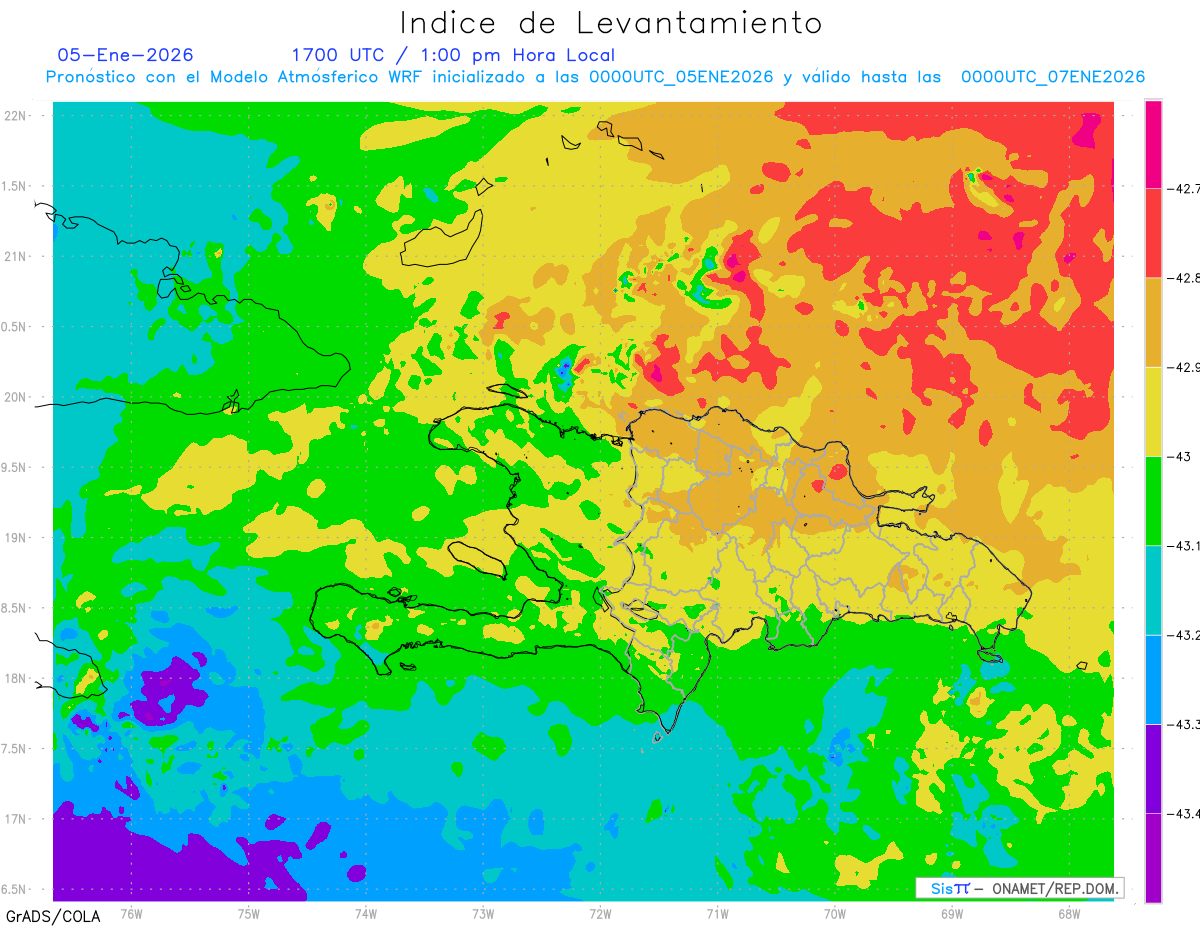Click the 76W longitude axis label
The image size is (1200, 927).
(x=131, y=914)
